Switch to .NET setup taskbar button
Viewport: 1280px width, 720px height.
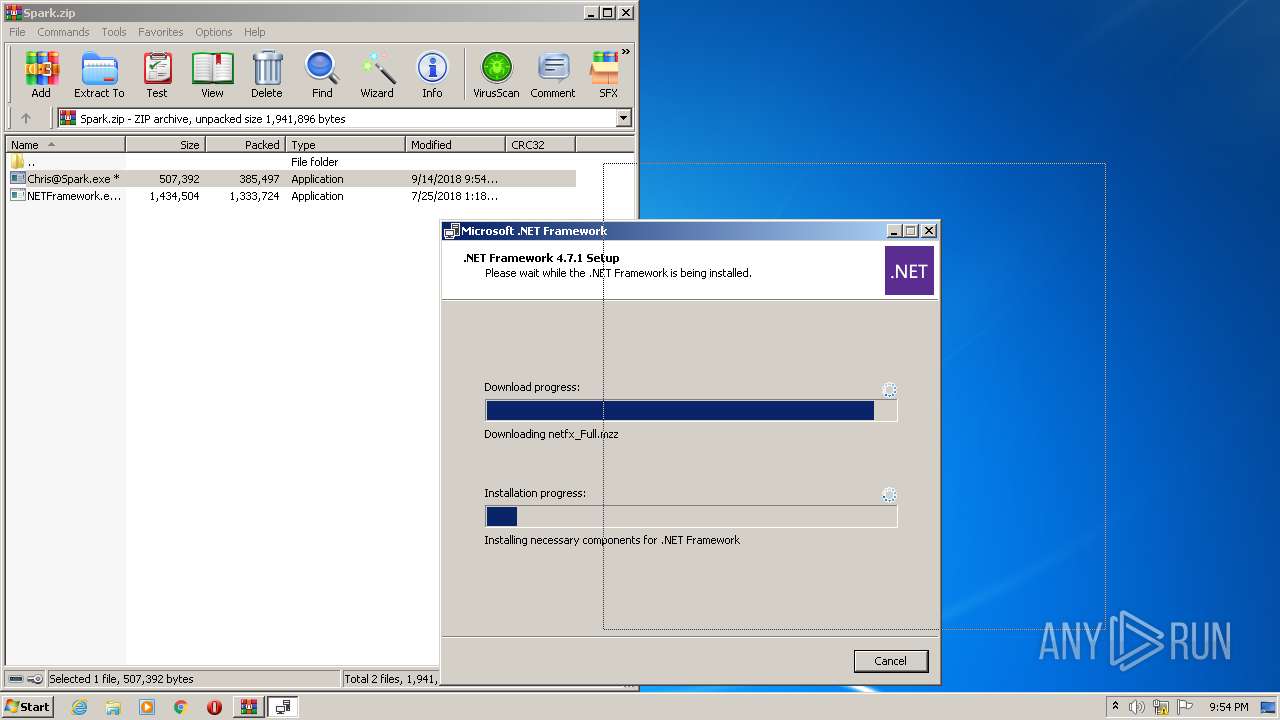pos(283,707)
